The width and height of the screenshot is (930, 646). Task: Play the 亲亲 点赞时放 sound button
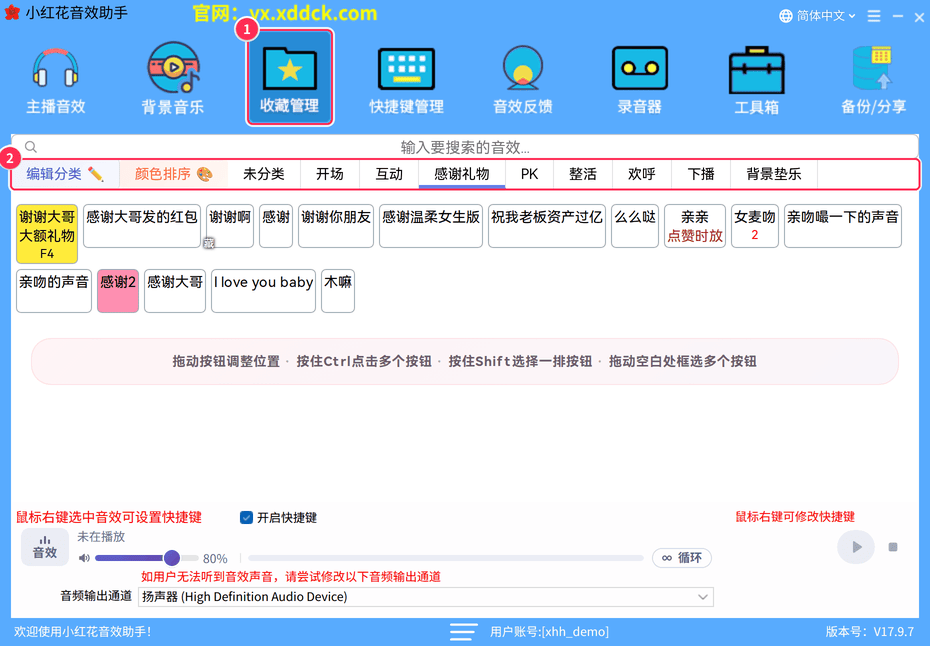pyautogui.click(x=695, y=226)
